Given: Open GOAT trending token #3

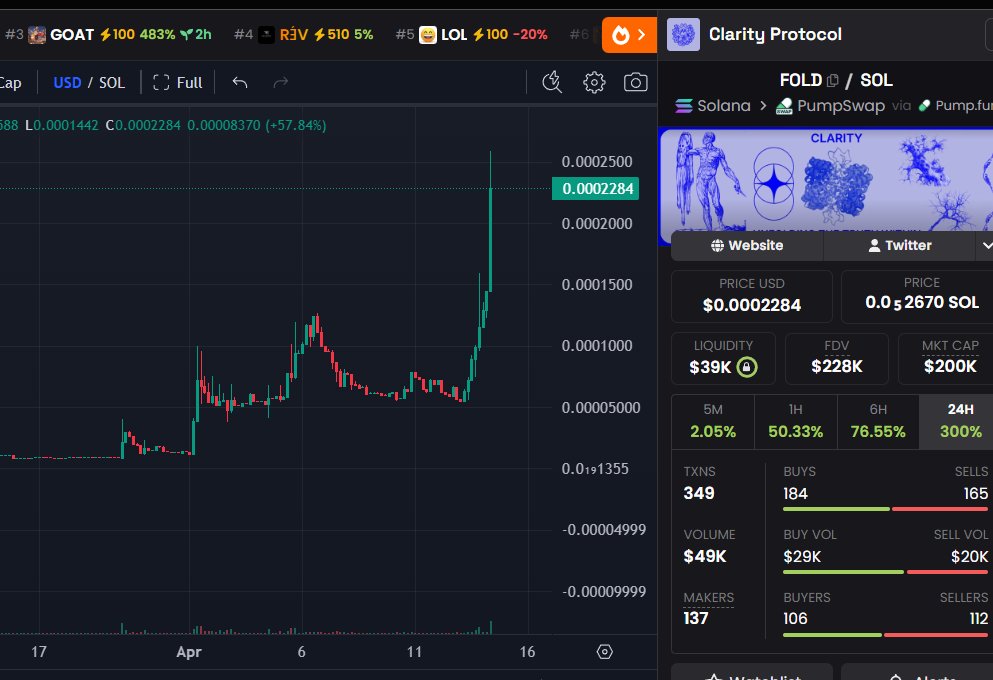Looking at the screenshot, I should (x=108, y=34).
